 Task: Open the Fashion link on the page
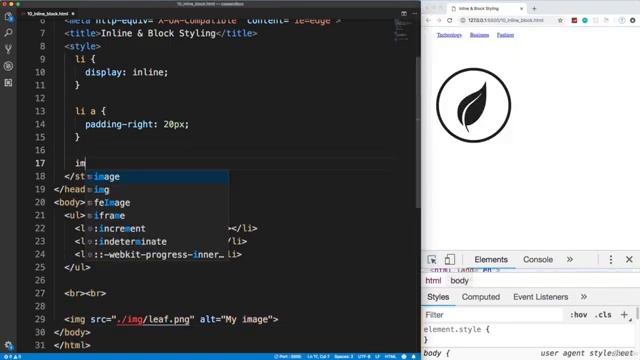point(505,35)
